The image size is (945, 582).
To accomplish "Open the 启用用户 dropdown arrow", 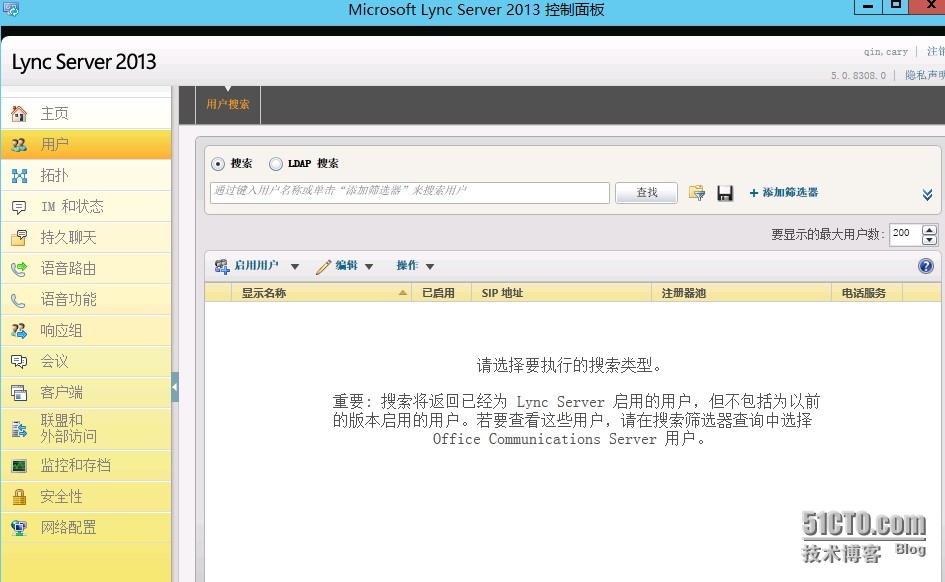I will click(x=295, y=266).
